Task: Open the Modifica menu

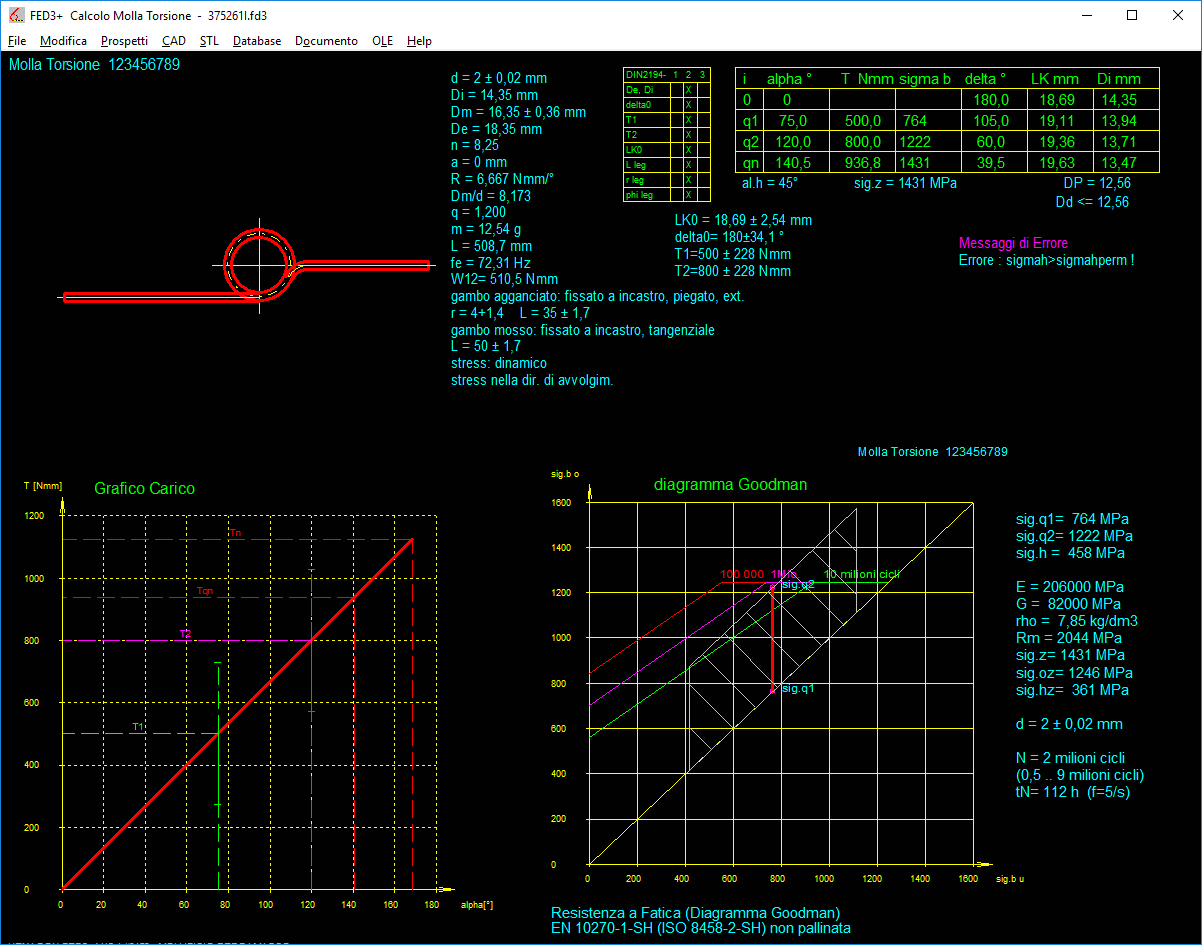Action: 63,41
